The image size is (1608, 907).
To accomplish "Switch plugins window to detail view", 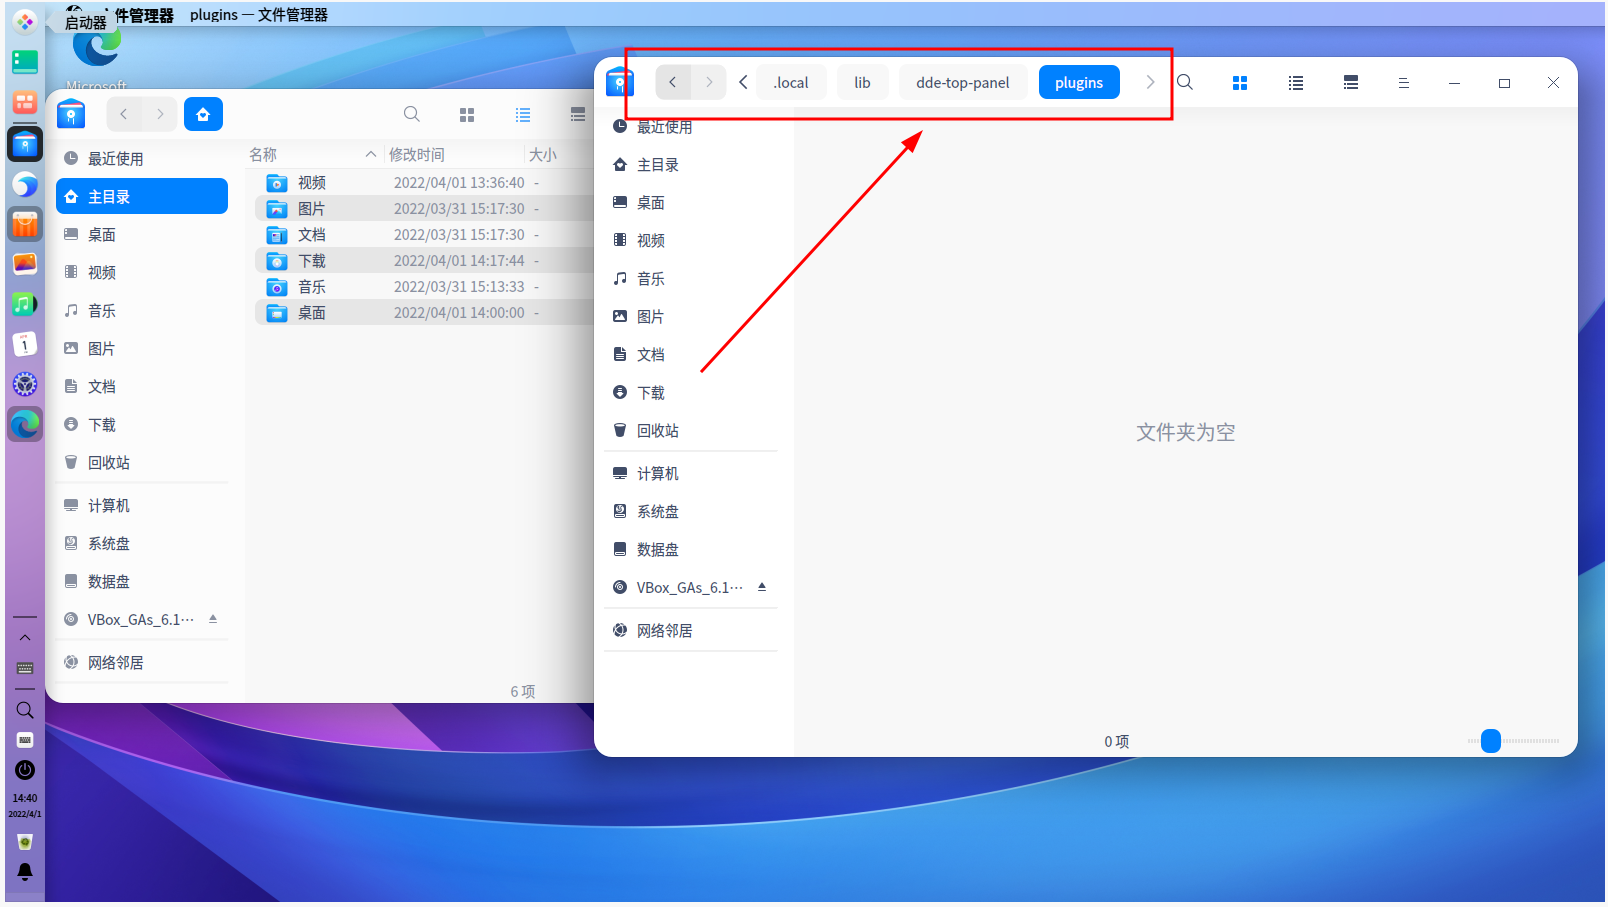I will pyautogui.click(x=1351, y=83).
